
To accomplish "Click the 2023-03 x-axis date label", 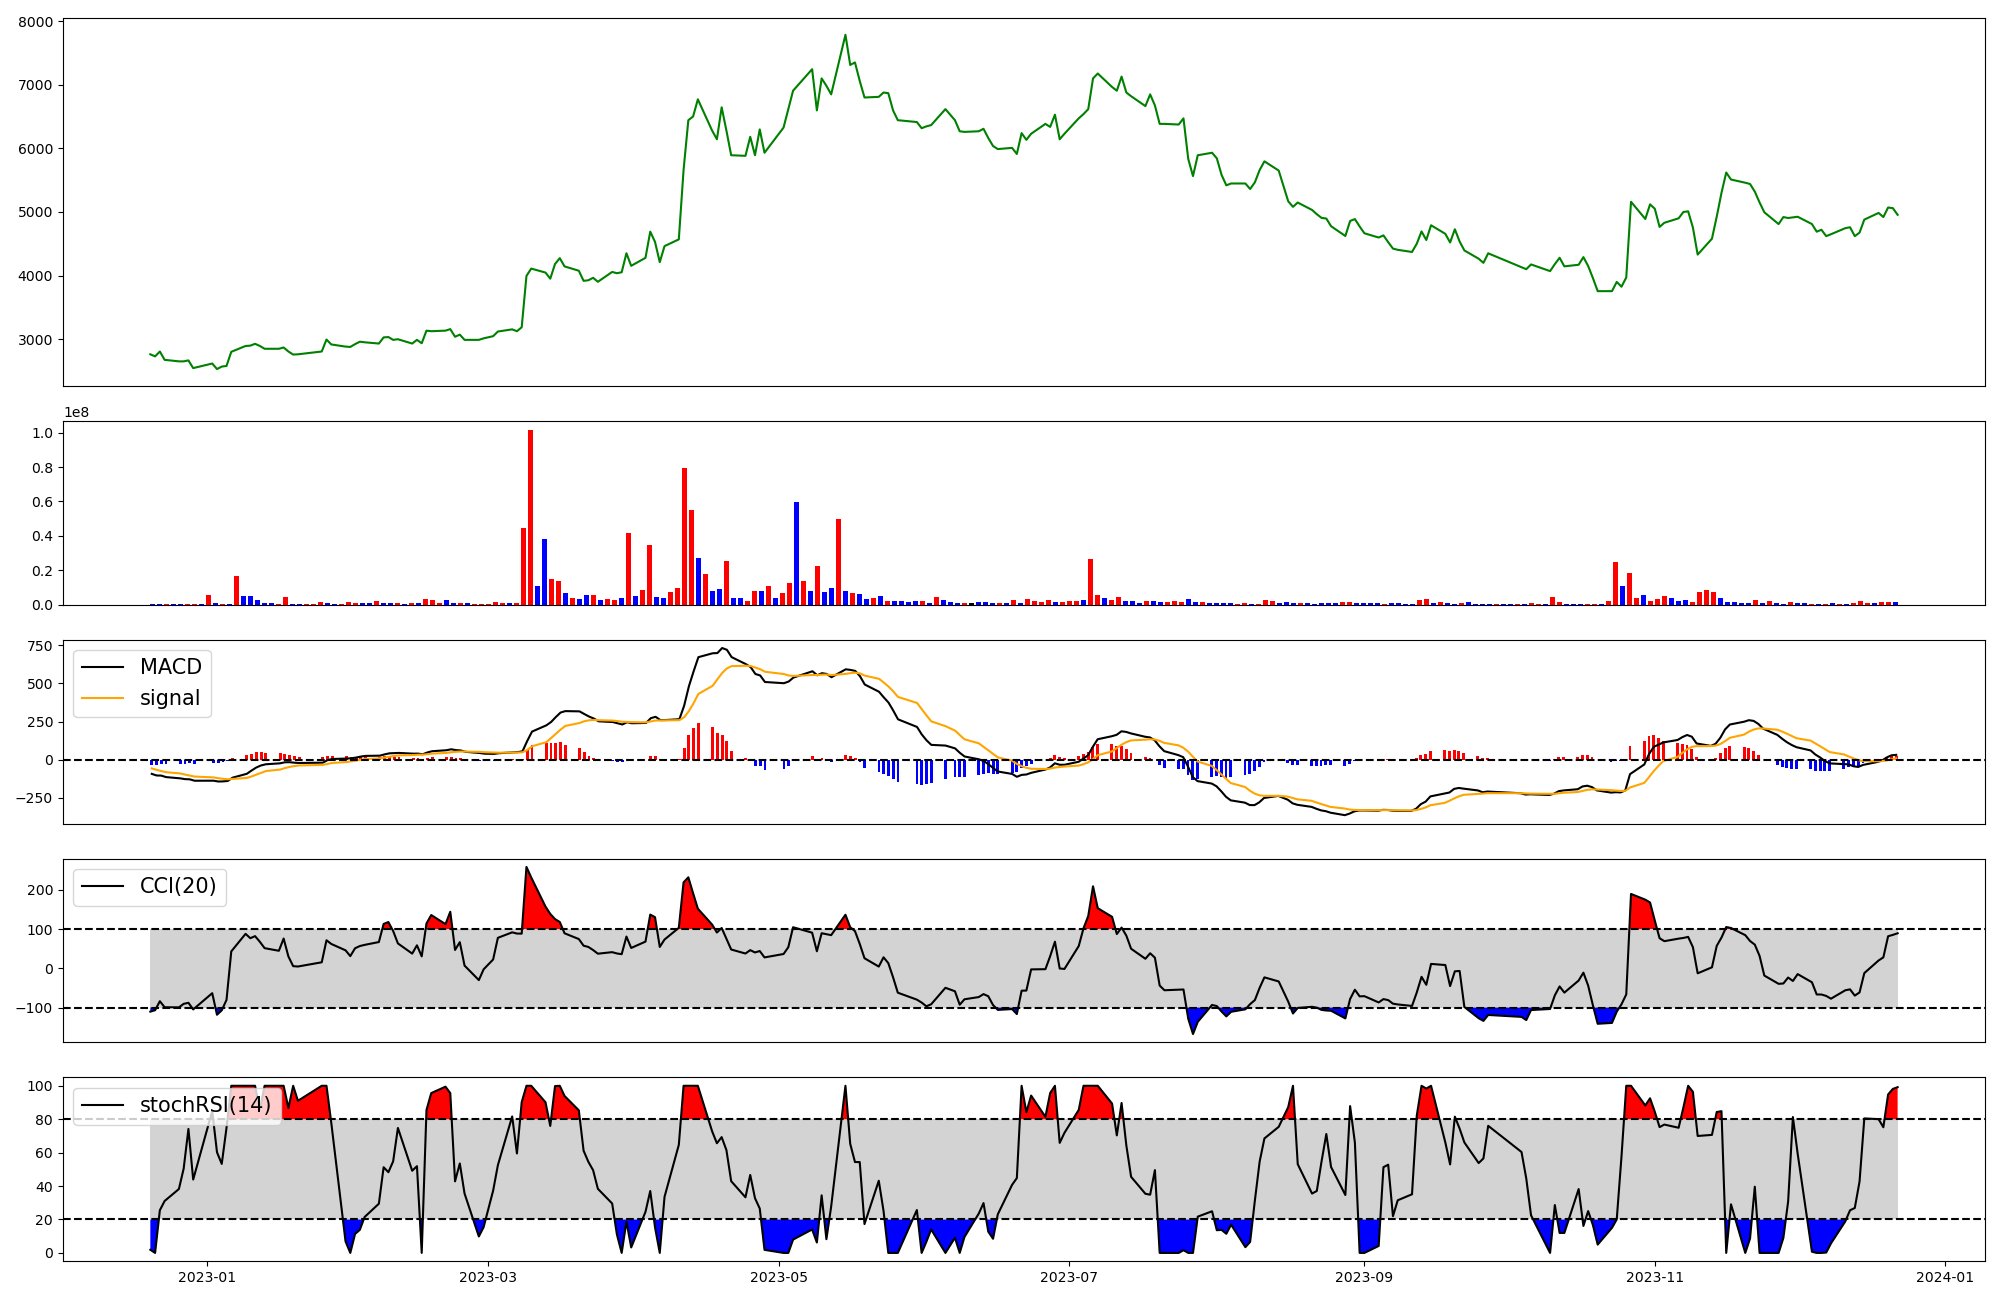I will click(x=489, y=1277).
